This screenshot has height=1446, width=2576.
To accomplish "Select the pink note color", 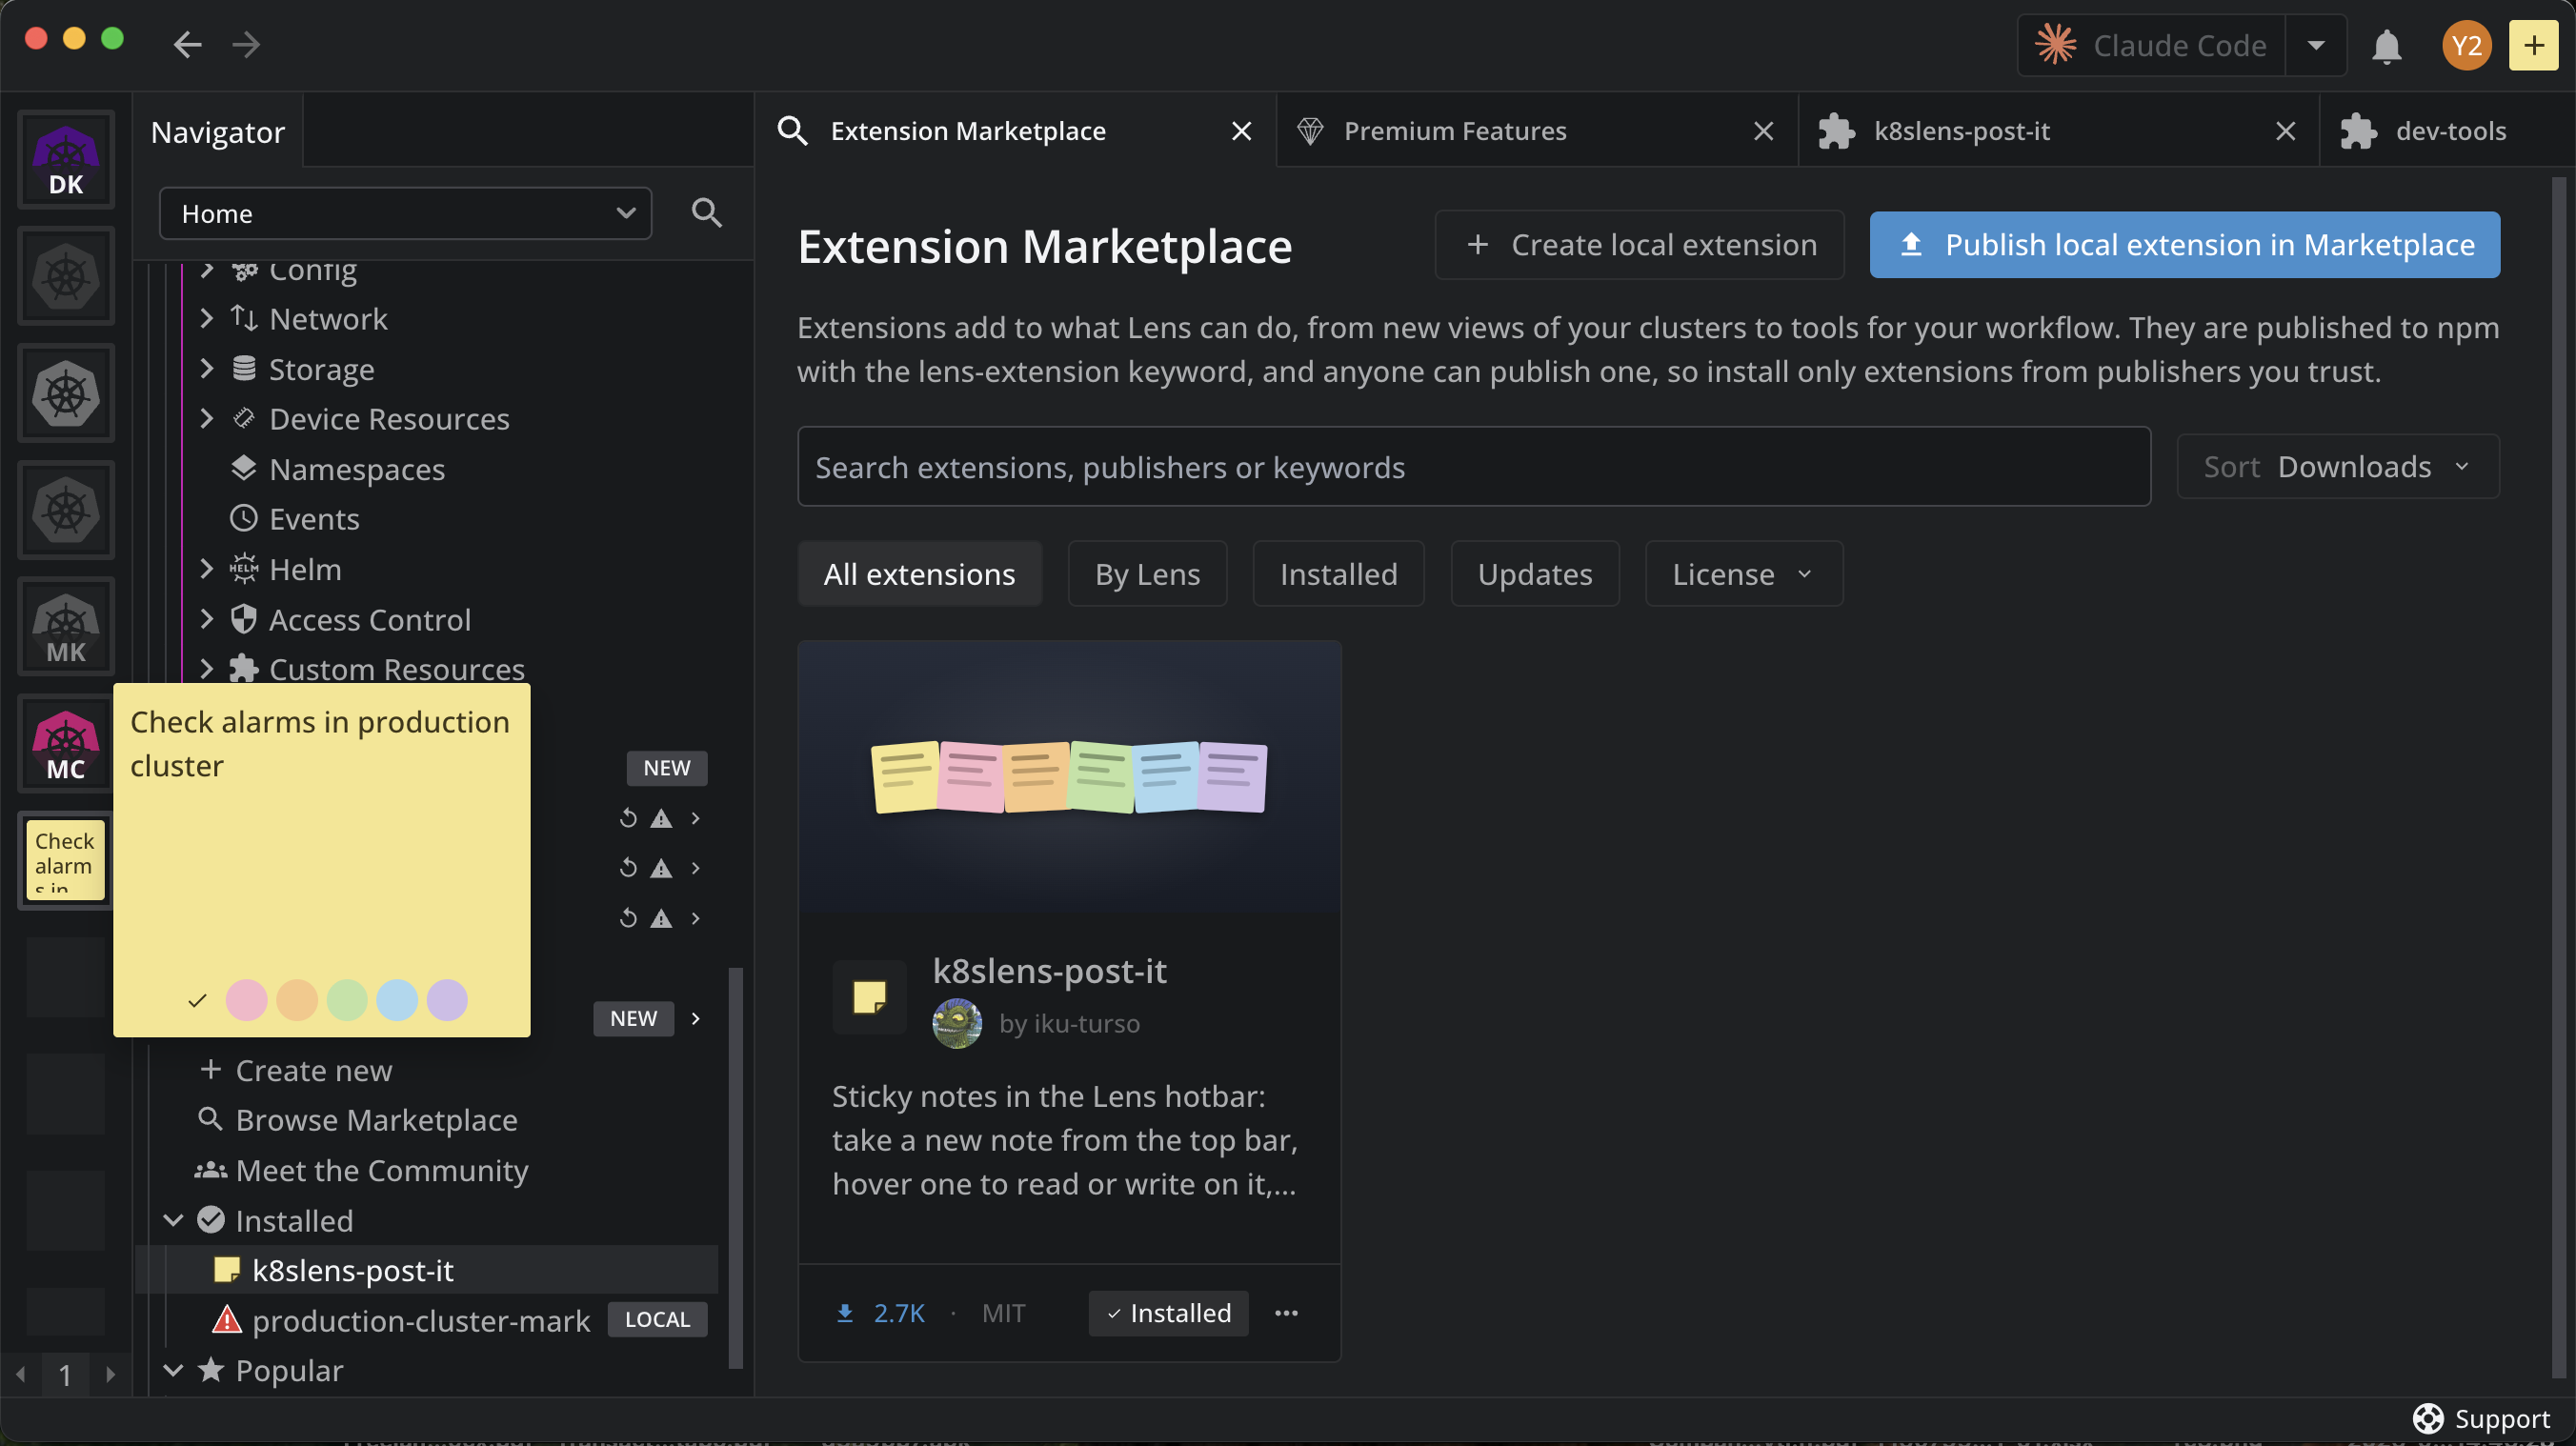I will pos(246,1000).
